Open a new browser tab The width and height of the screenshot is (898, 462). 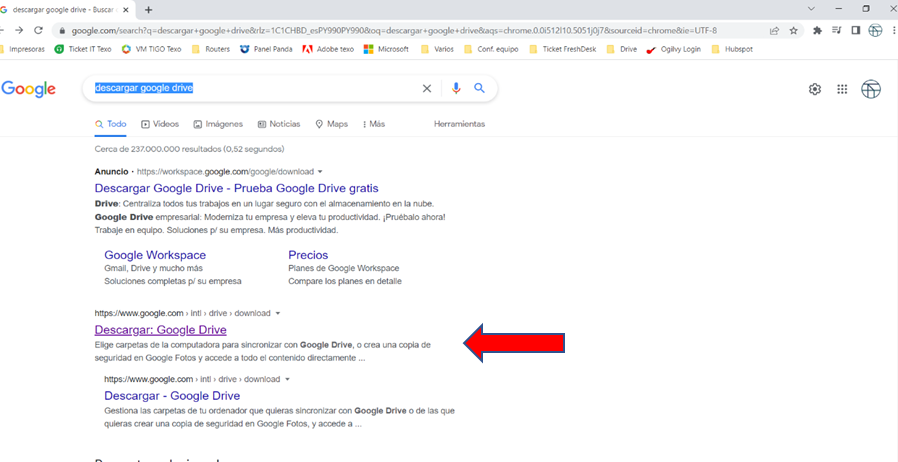click(149, 10)
